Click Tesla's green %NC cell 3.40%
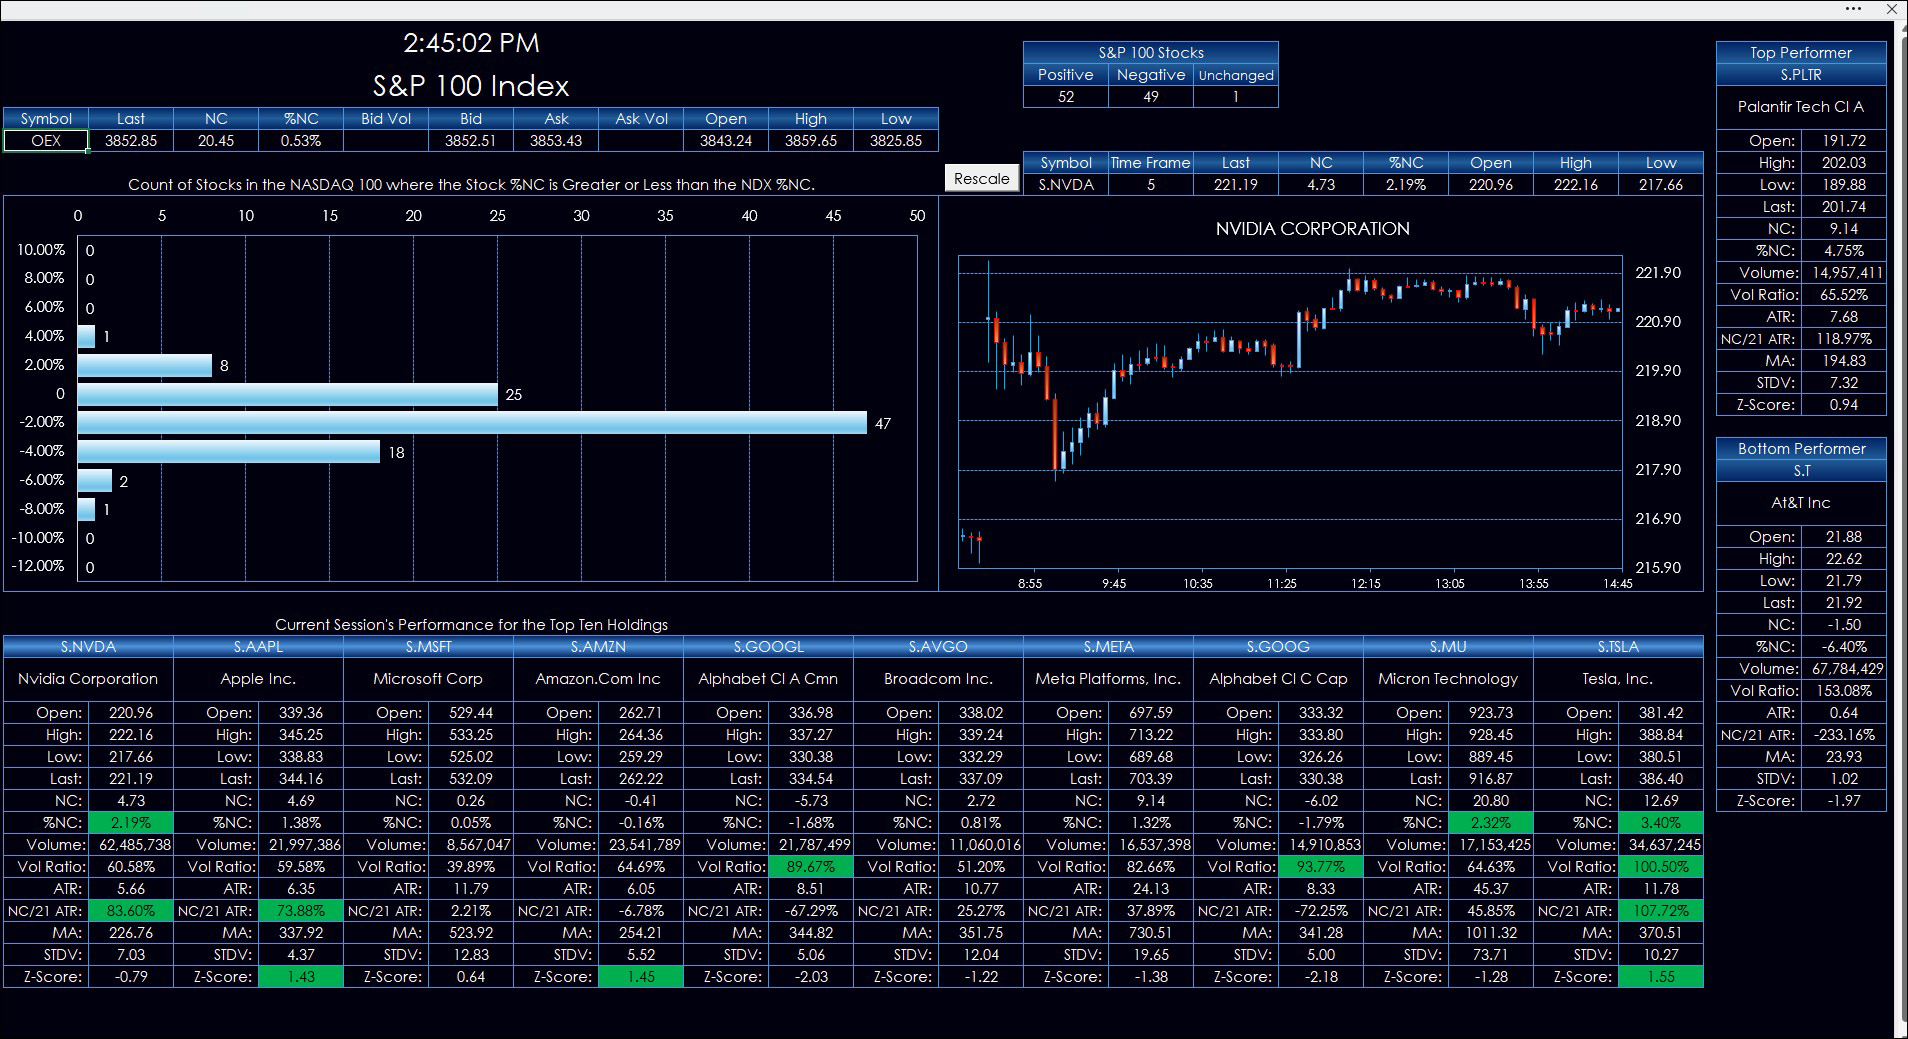This screenshot has width=1908, height=1039. [x=1661, y=823]
